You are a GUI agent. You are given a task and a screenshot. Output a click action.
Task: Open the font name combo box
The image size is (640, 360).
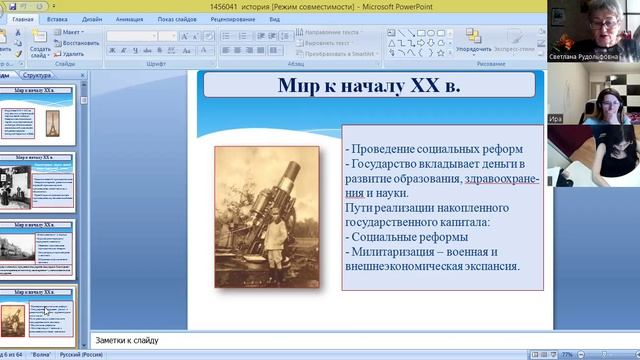(132, 36)
